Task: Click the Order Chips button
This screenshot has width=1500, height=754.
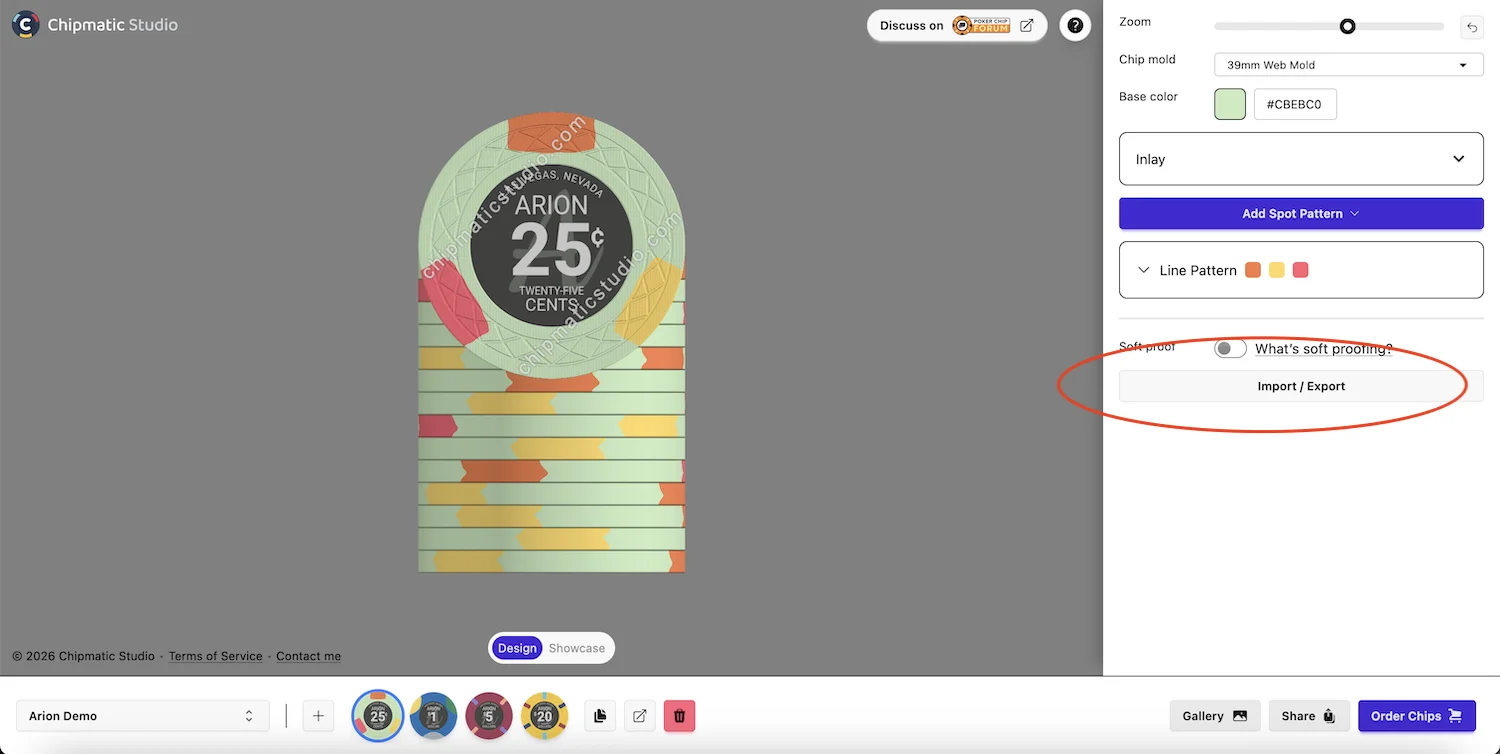Action: point(1417,716)
